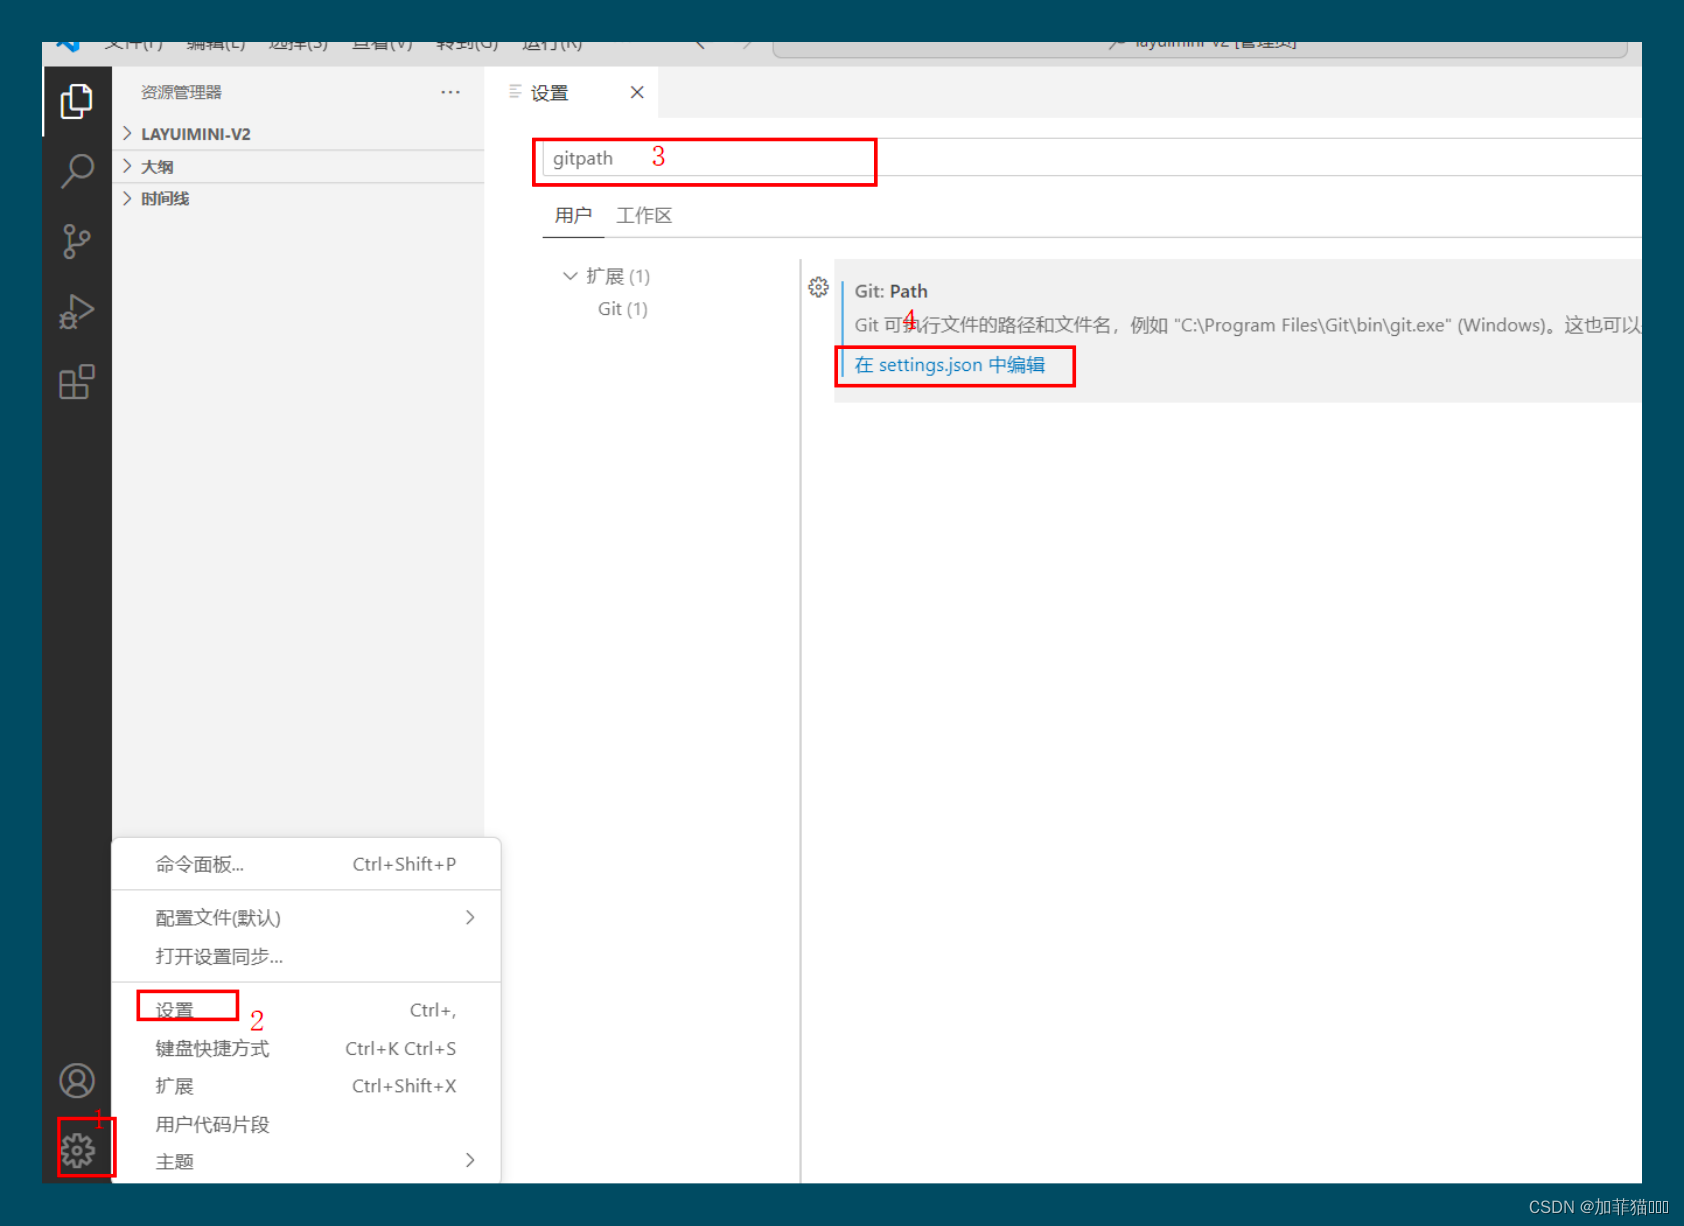Select the 设置 editor tab
This screenshot has height=1226, width=1684.
click(x=571, y=92)
